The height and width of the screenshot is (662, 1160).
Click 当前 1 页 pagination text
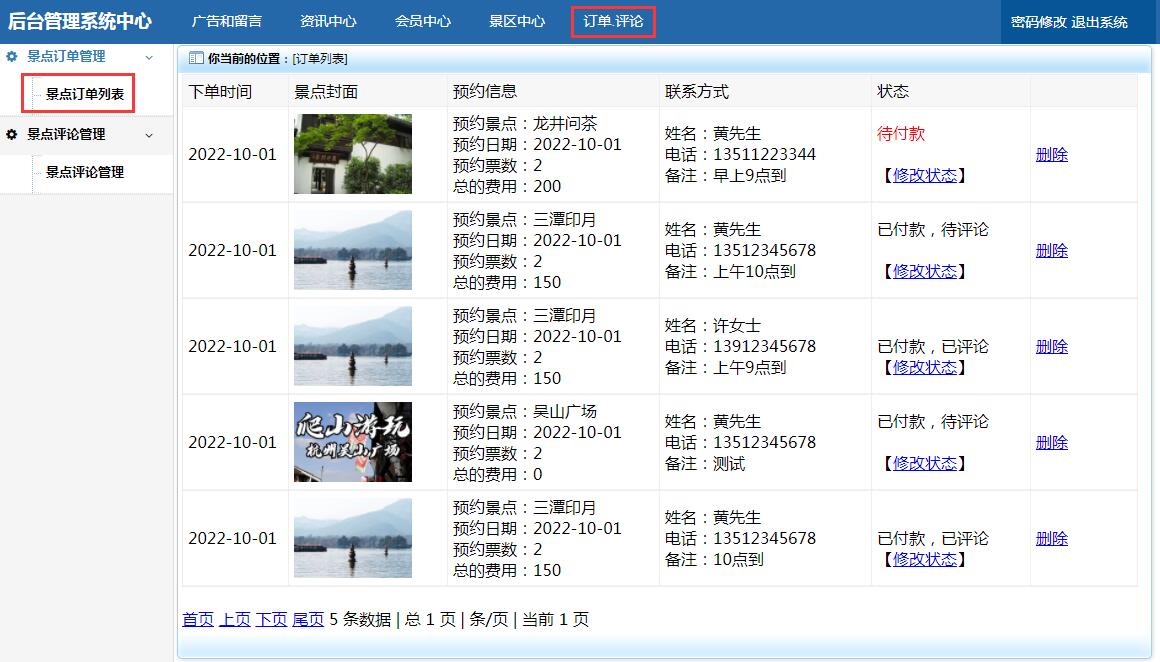pyautogui.click(x=556, y=620)
